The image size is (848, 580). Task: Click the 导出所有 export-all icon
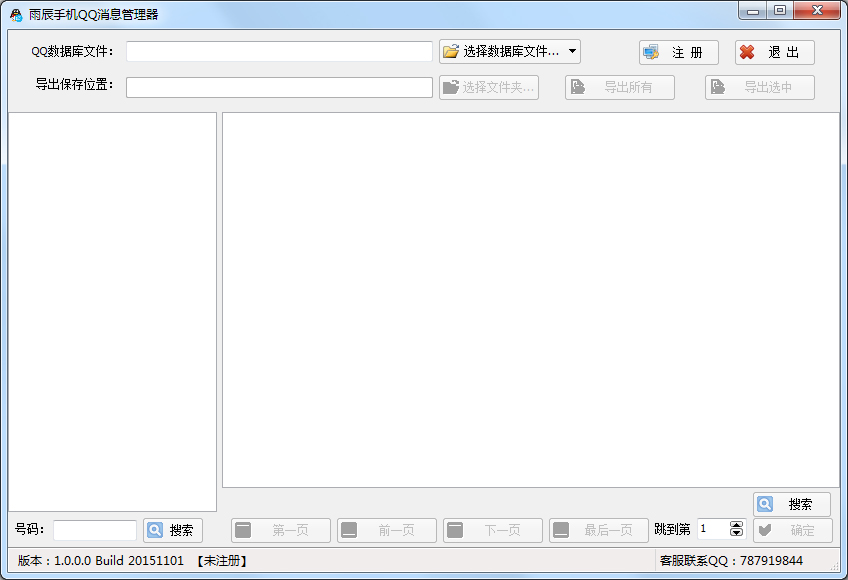pos(578,87)
